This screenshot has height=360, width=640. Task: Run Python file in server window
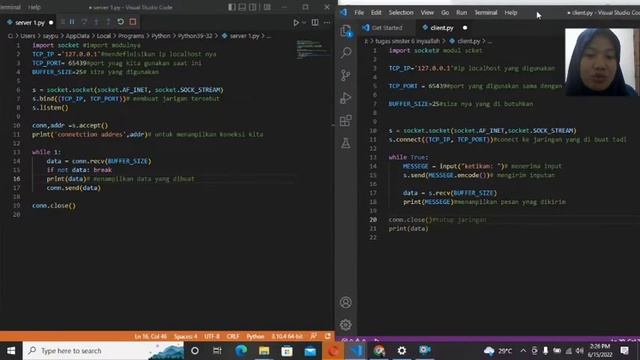296,23
